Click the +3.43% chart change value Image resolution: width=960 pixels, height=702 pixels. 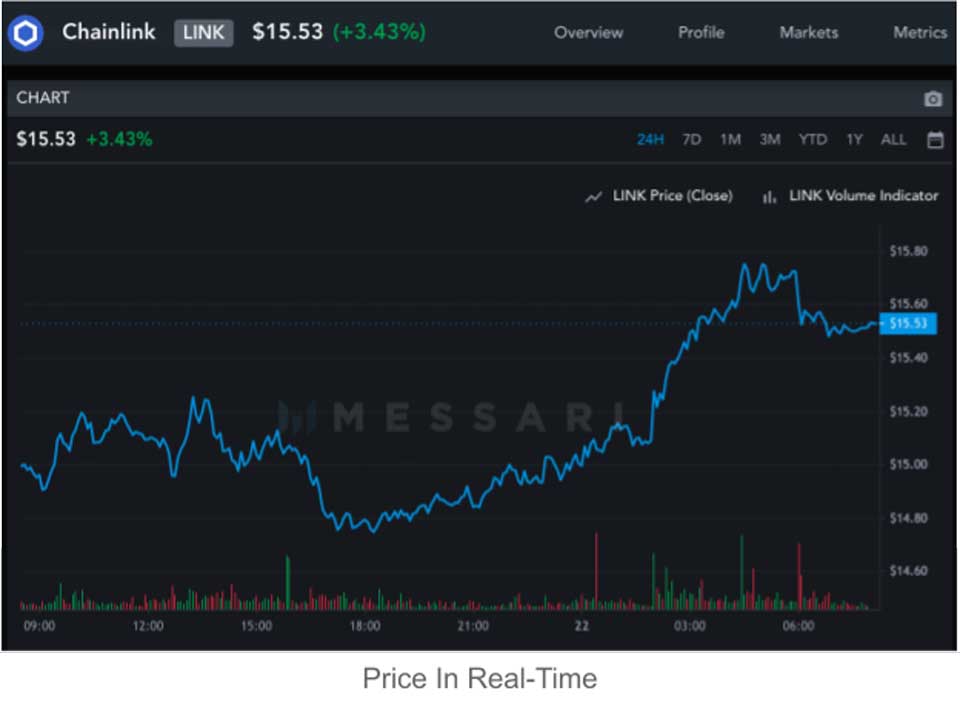click(x=119, y=140)
